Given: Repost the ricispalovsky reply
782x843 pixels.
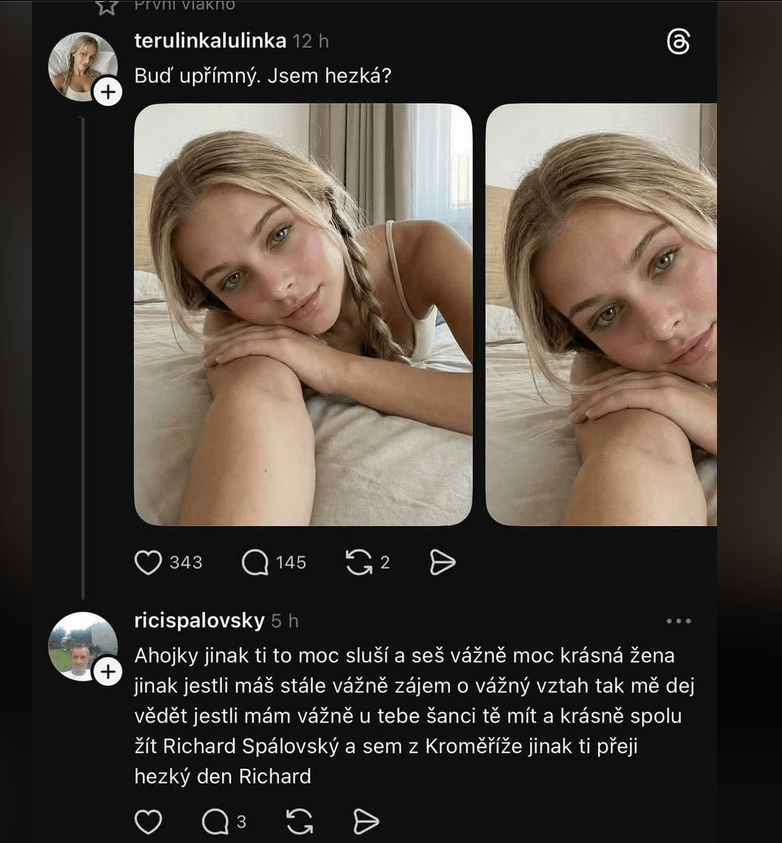Looking at the screenshot, I should tap(299, 822).
